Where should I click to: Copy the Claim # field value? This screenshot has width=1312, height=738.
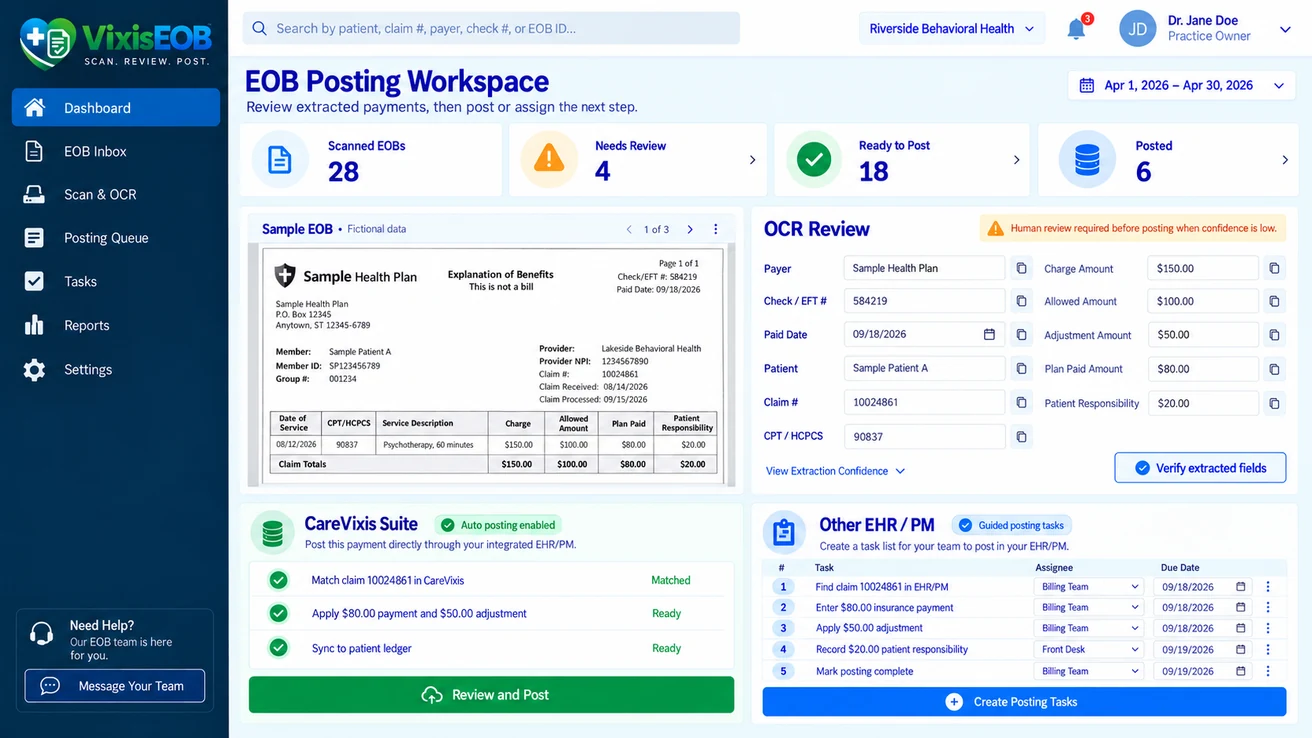(1021, 402)
